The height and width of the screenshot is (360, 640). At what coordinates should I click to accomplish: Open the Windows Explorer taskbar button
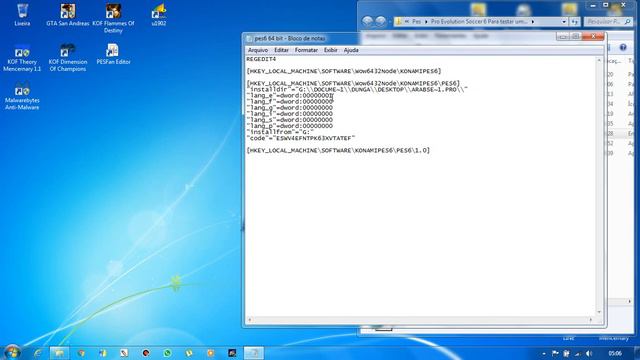pos(59,353)
